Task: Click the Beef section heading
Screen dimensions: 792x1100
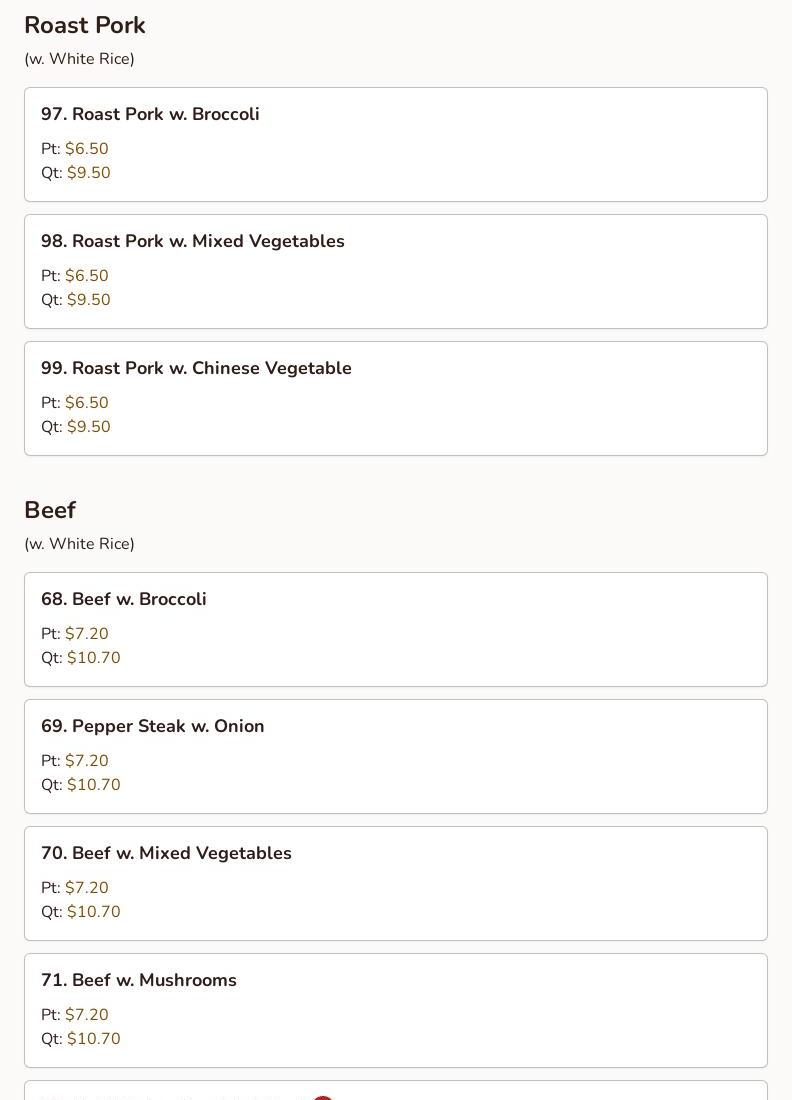Action: point(50,510)
